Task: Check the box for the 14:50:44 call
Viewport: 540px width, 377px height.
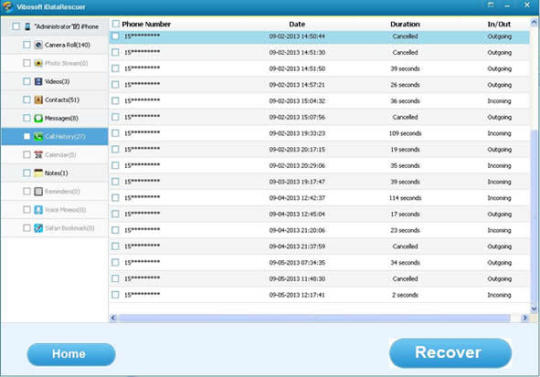Action: click(115, 36)
